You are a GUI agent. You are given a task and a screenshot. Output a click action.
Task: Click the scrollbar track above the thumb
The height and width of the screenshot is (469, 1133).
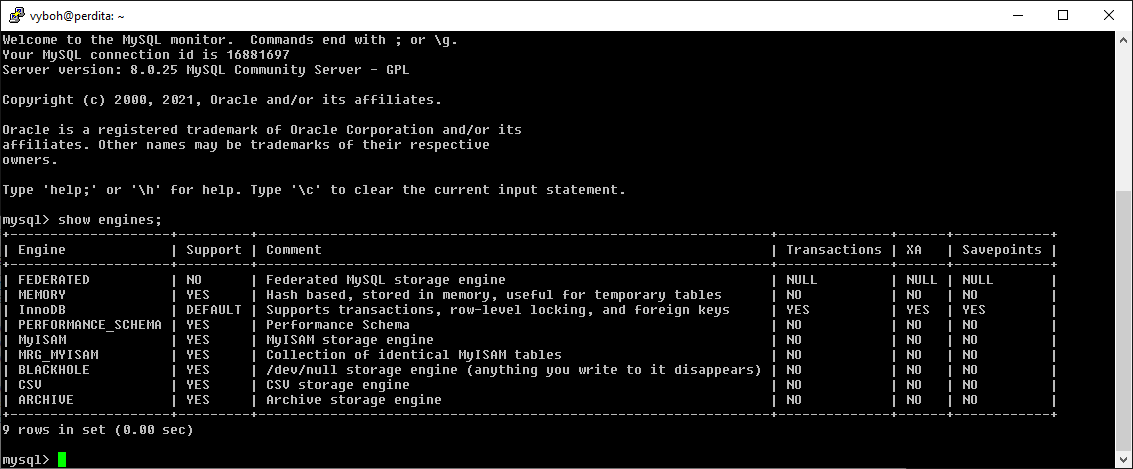(x=1124, y=117)
